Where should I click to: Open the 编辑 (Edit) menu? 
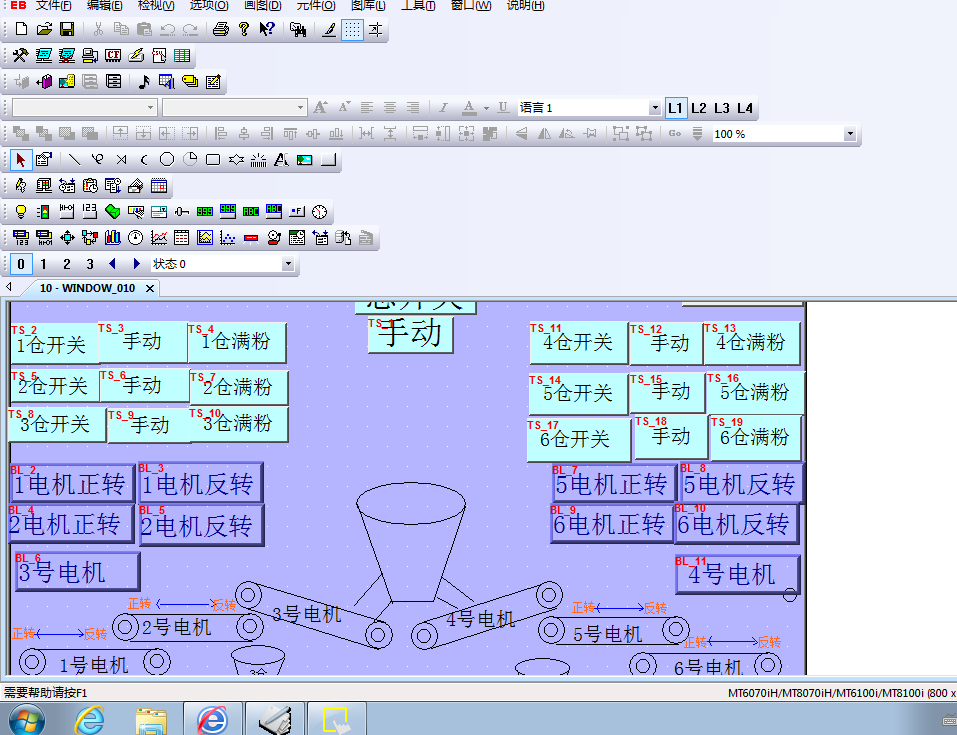tap(104, 6)
